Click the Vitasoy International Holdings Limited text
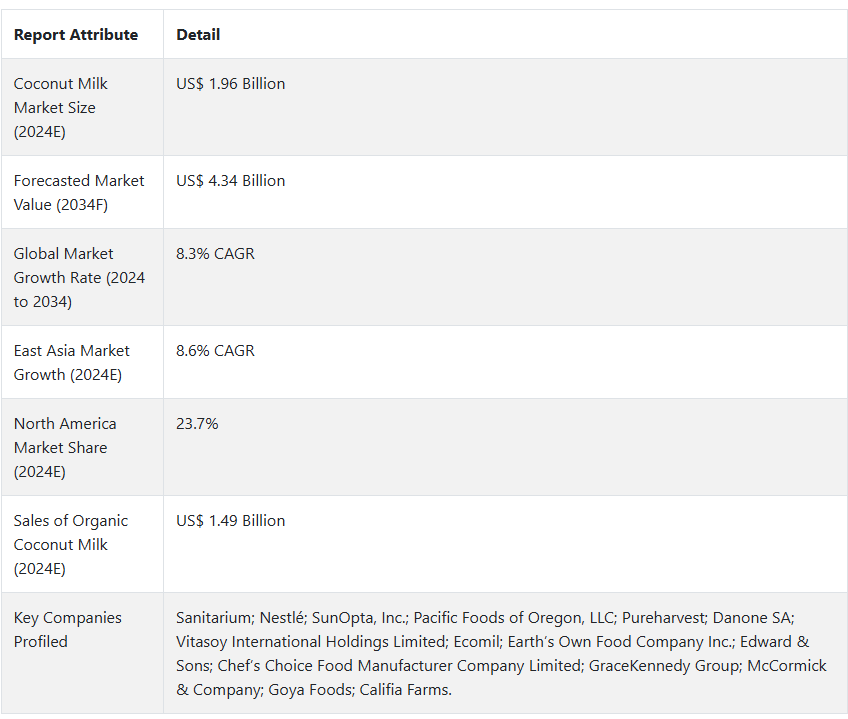 pos(311,642)
